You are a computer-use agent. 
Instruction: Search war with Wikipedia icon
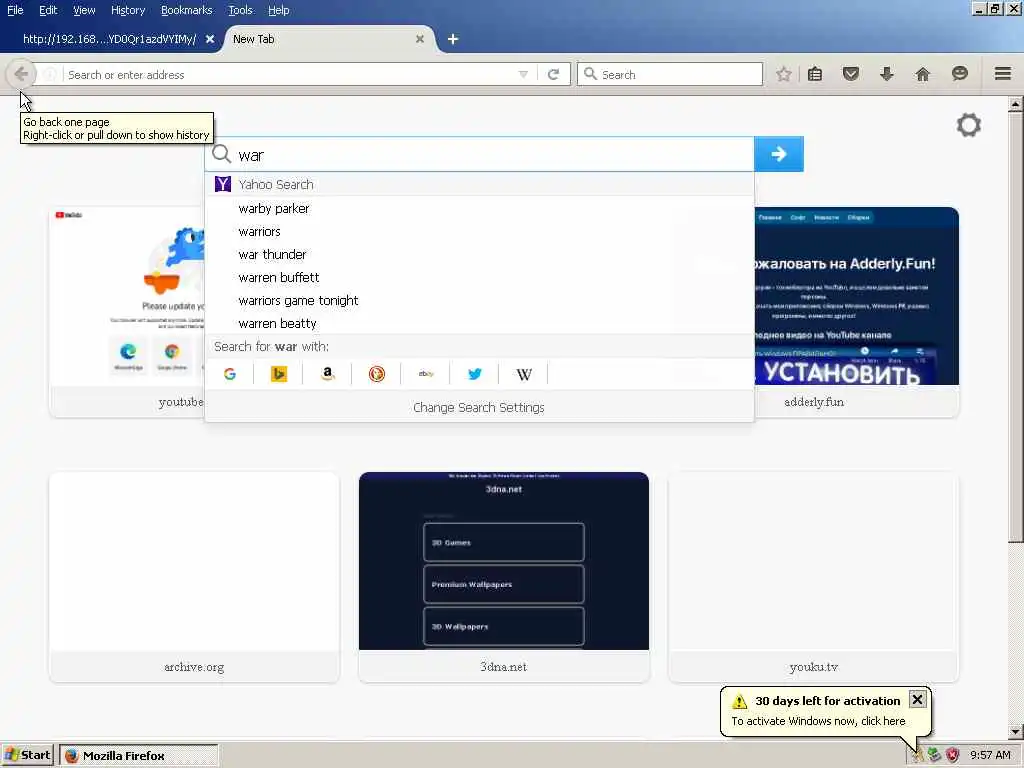(x=524, y=374)
